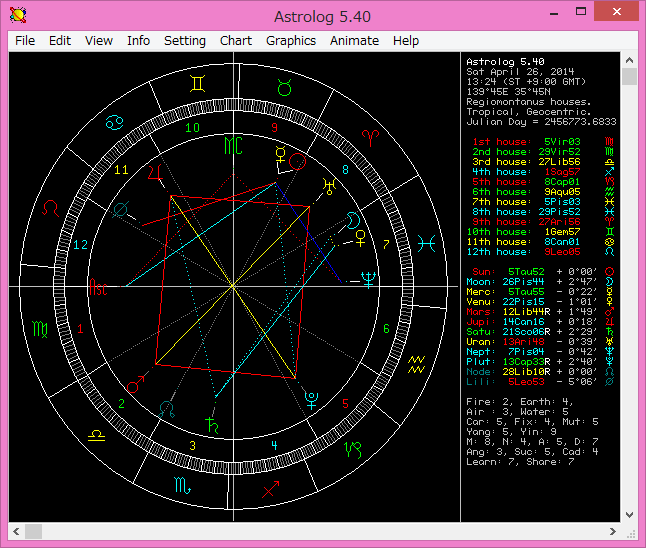Click the 'Plut: 13Cap33R' row

(x=541, y=362)
